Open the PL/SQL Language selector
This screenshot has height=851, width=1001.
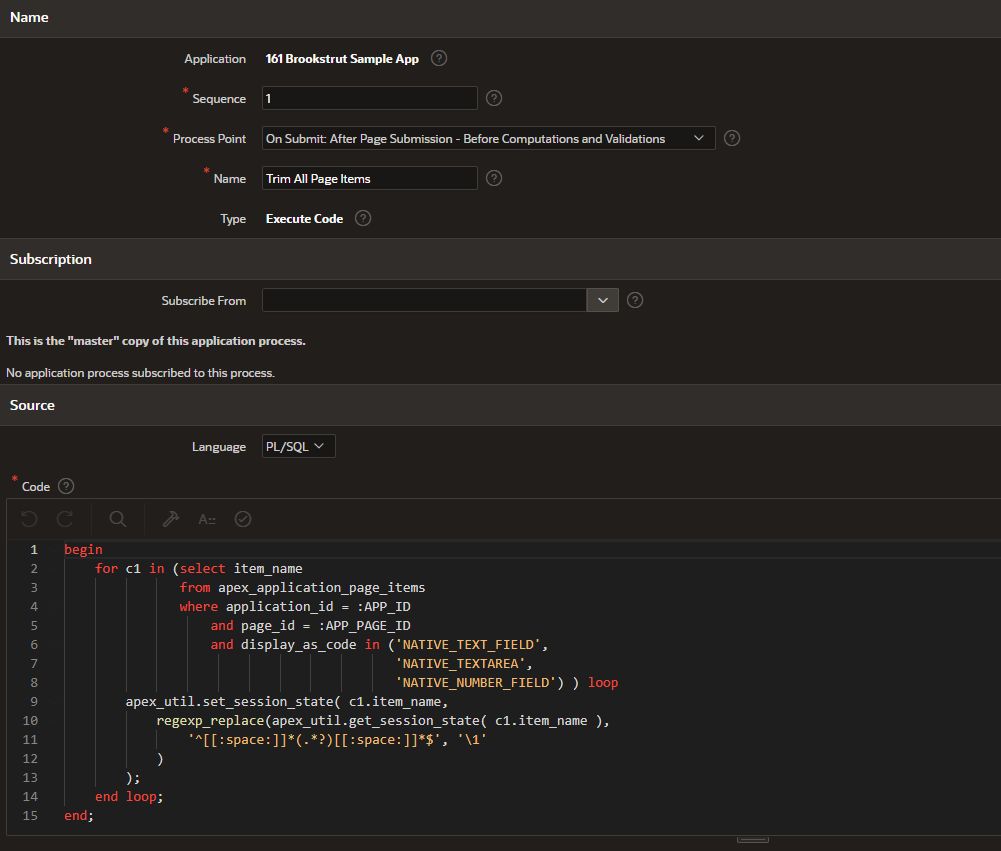coord(298,446)
